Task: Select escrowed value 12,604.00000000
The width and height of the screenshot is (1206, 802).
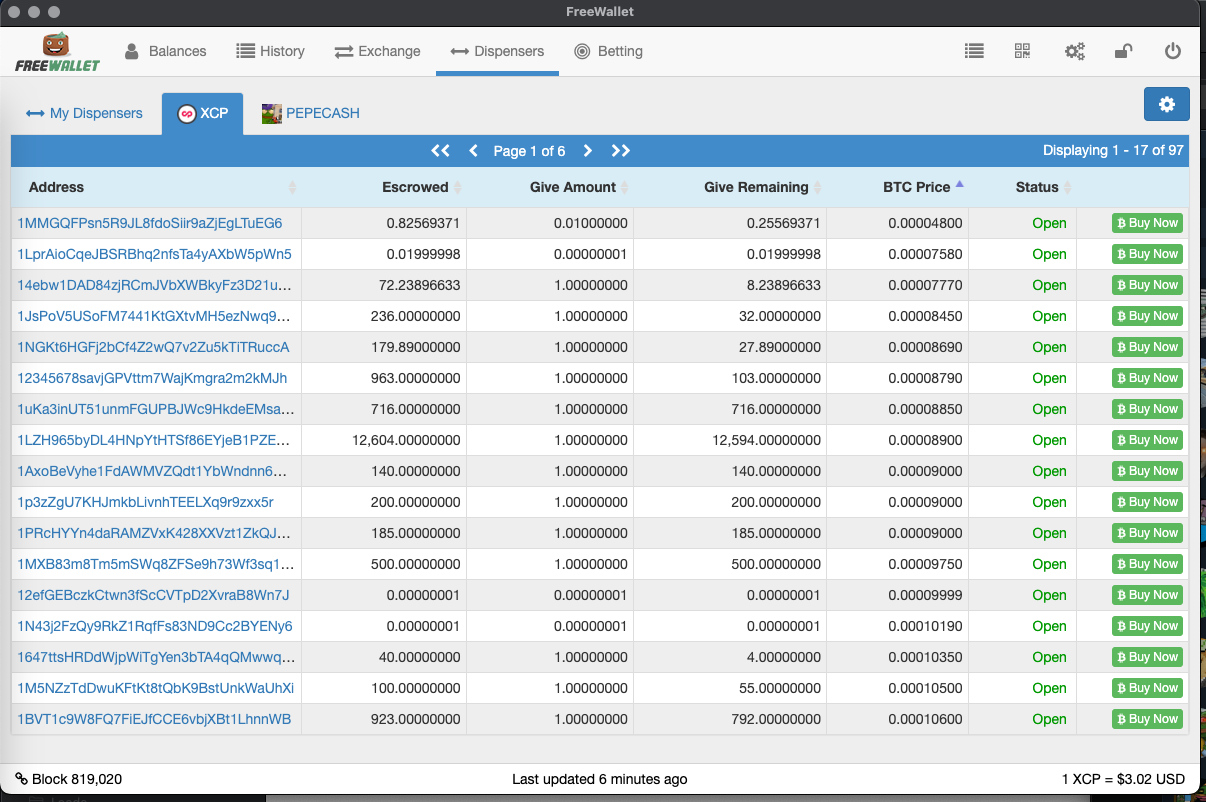Action: (406, 440)
